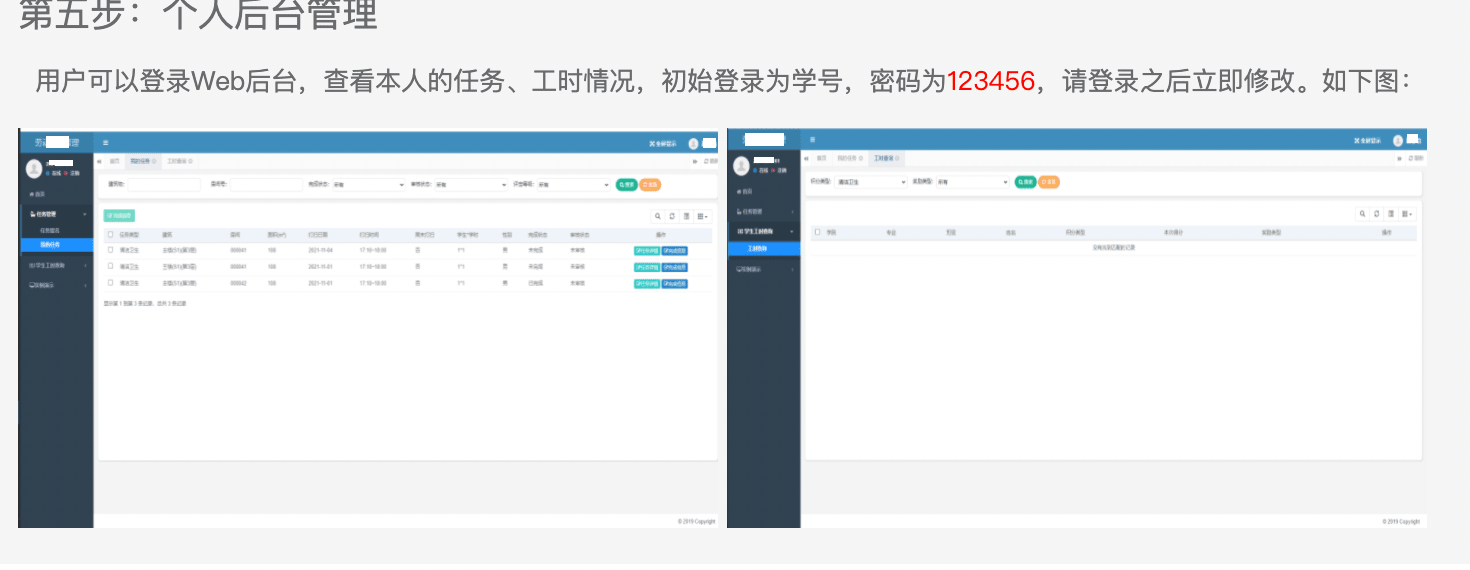The width and height of the screenshot is (1470, 570).
Task: Tick the select-all checkbox in right panel table
Action: (x=817, y=232)
